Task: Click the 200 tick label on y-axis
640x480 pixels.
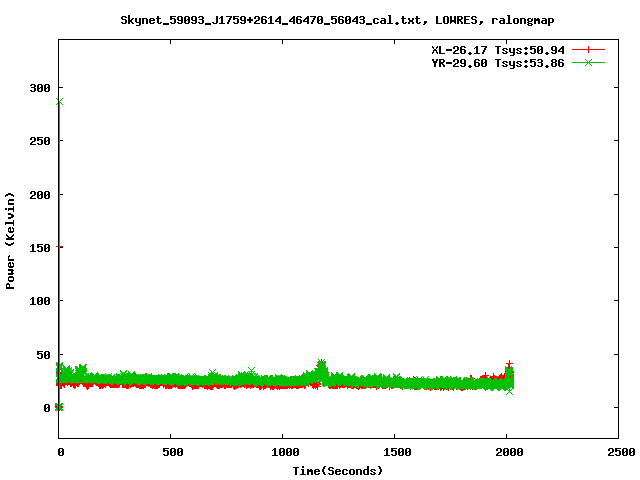Action: click(x=40, y=195)
